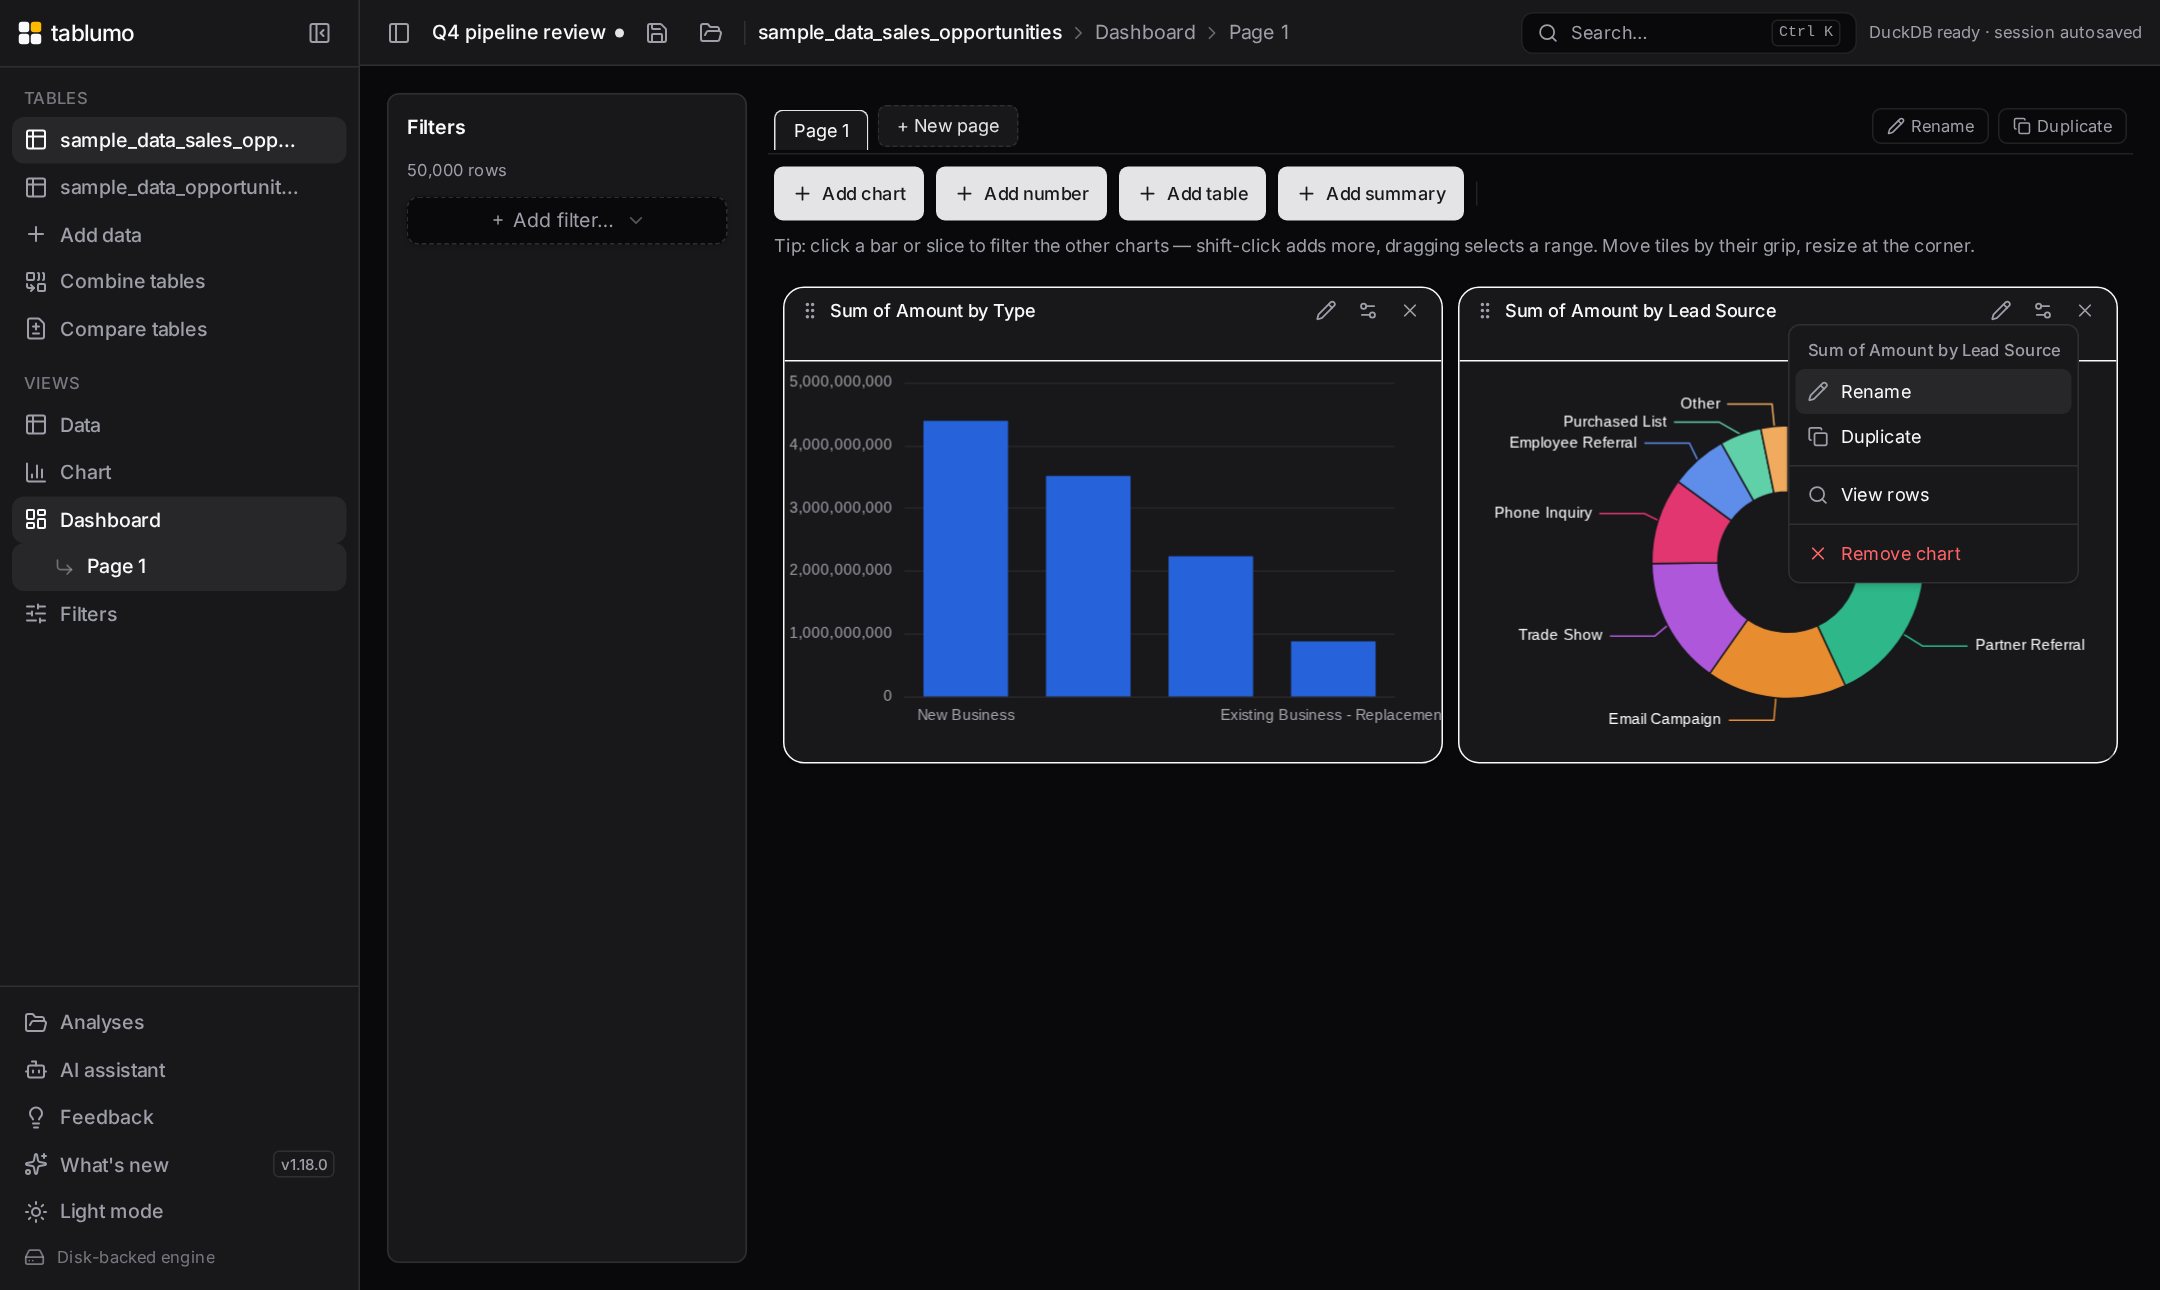
Task: Click the tablumo logo
Action: click(x=76, y=33)
